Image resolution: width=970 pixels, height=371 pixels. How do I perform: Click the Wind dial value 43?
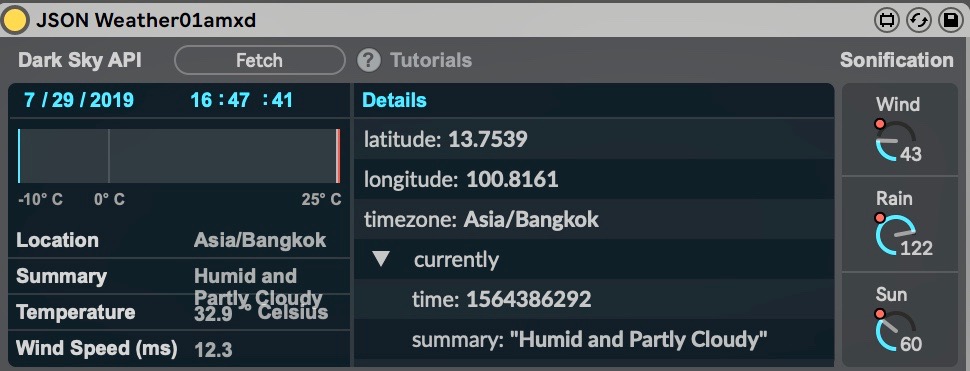[911, 154]
